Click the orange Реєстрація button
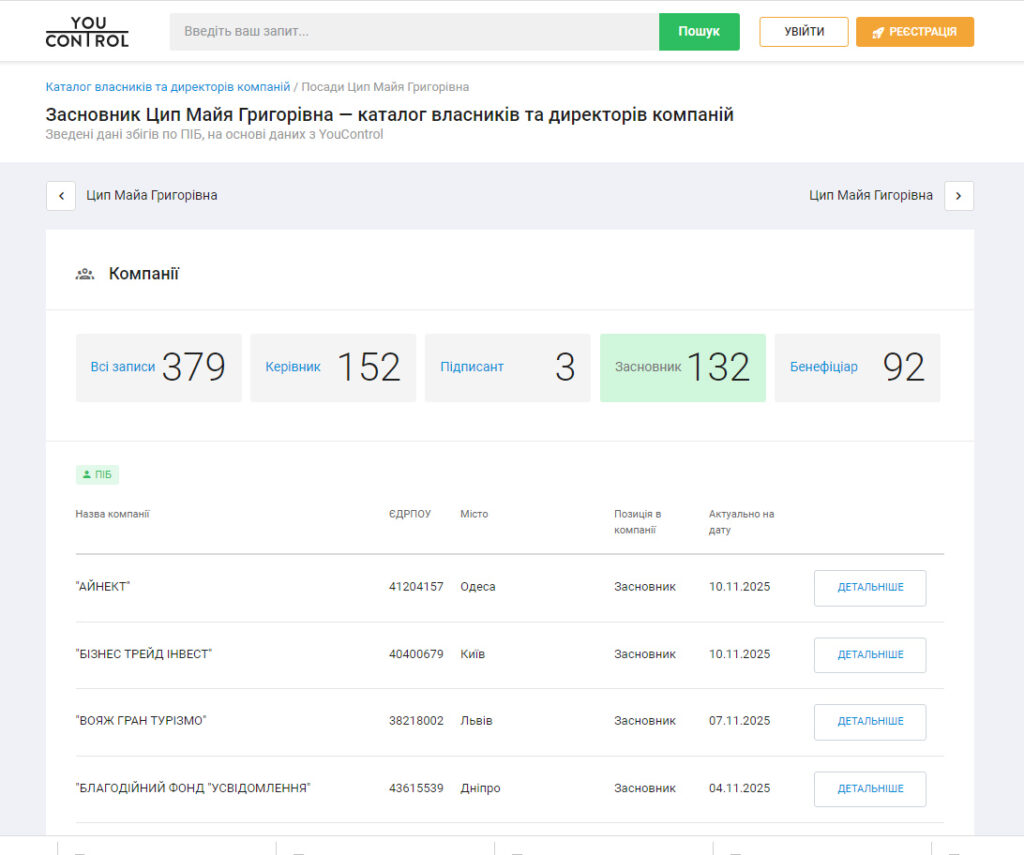 [x=914, y=32]
